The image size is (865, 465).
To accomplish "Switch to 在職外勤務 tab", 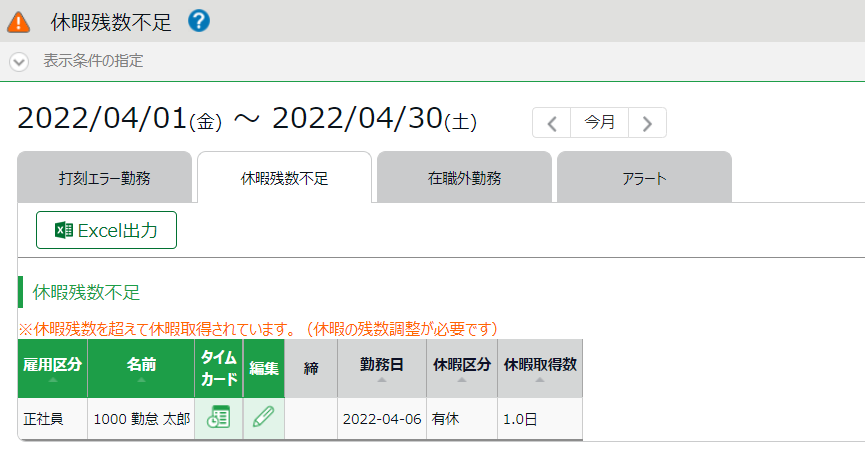I will (464, 178).
